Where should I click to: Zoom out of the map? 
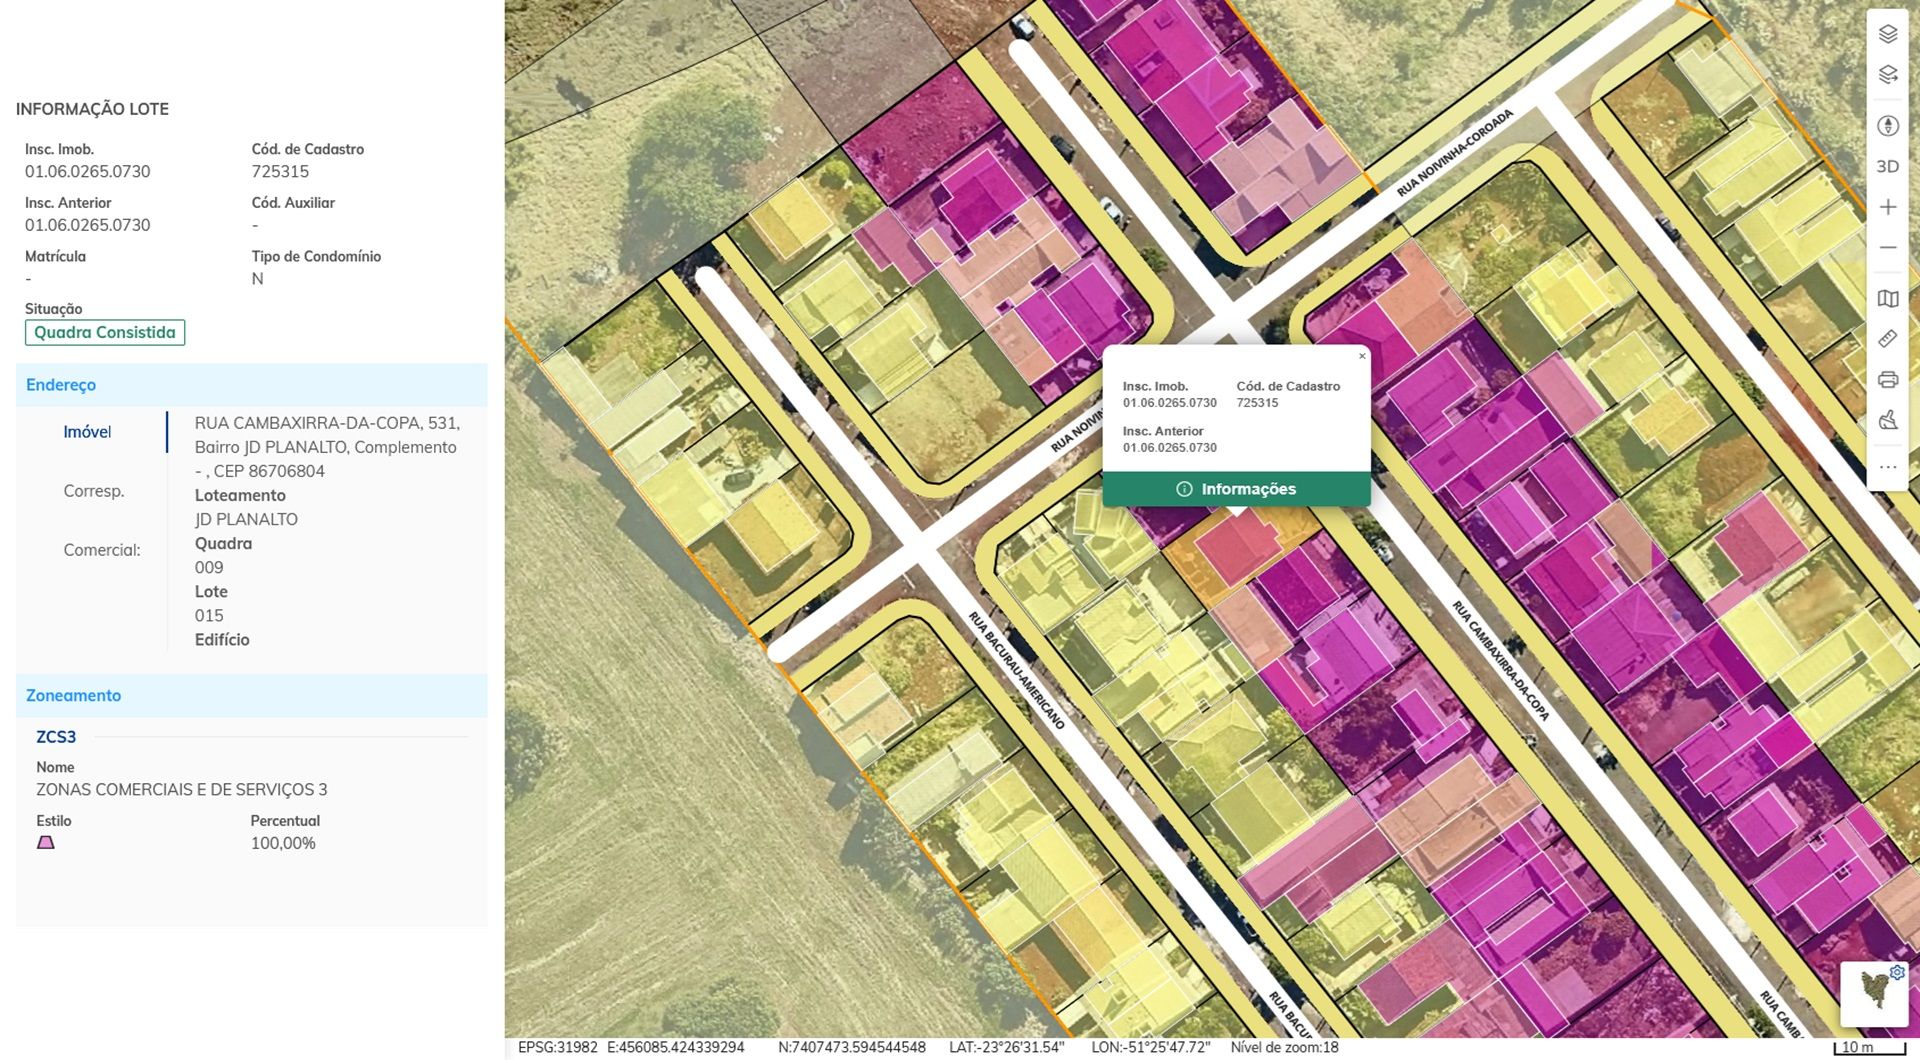(1888, 247)
